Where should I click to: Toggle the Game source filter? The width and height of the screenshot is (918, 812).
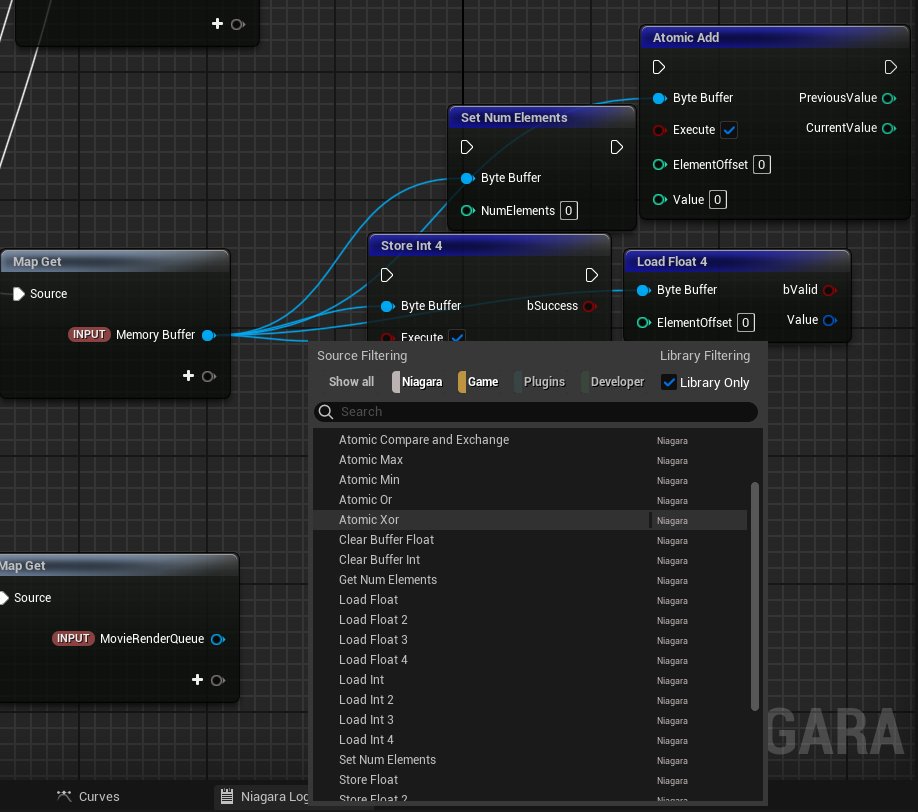(x=478, y=382)
